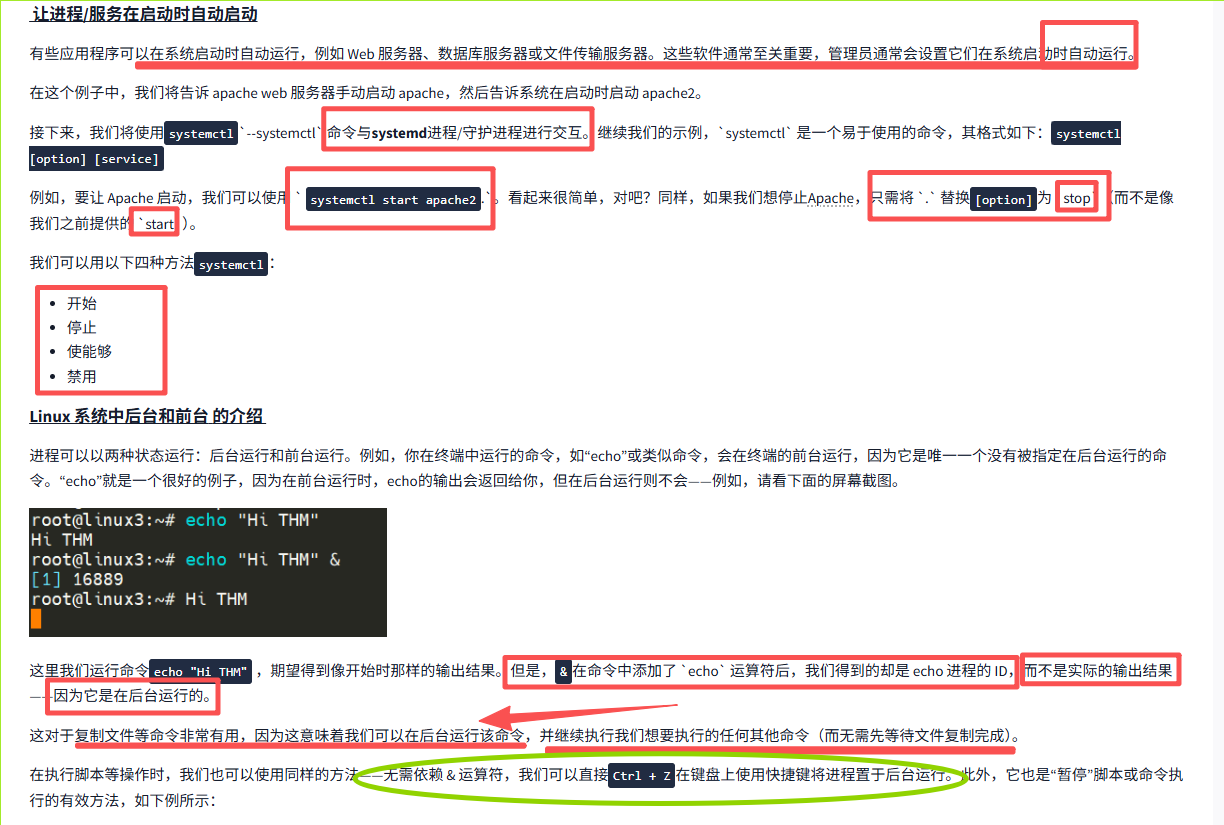Click the word "stop" in the Apache paragraph

click(x=1076, y=198)
